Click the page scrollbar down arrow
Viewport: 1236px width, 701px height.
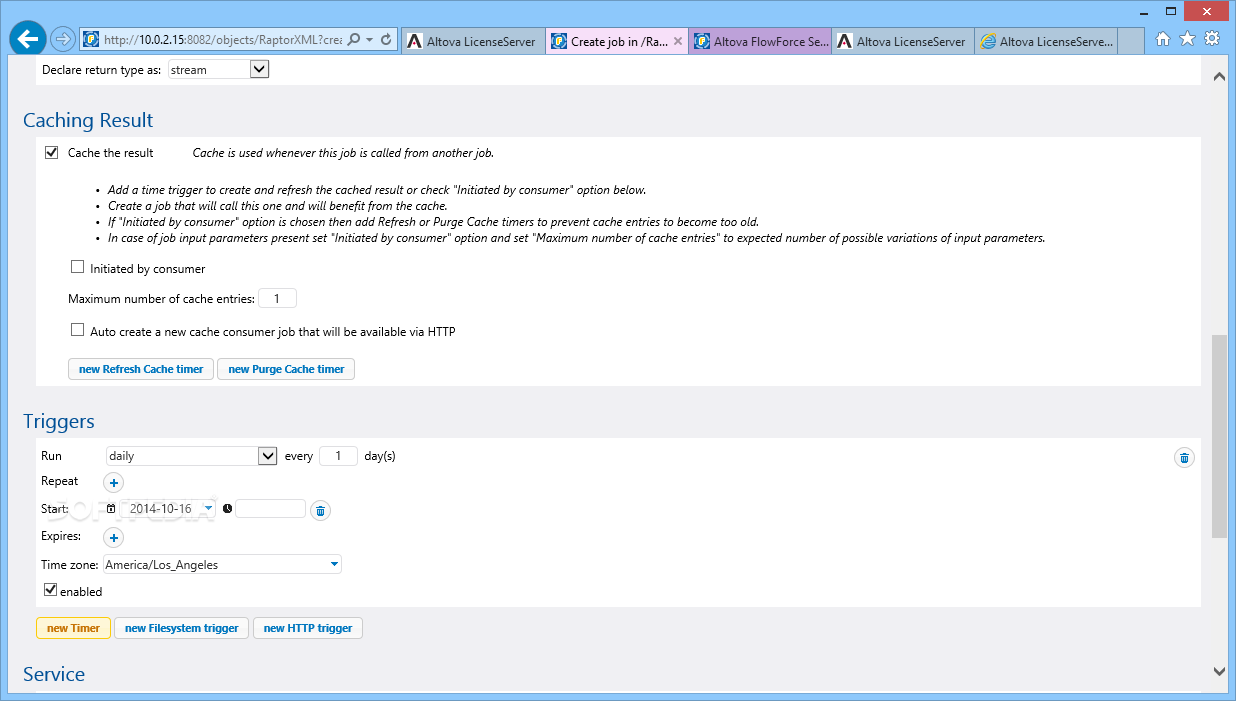pyautogui.click(x=1218, y=671)
